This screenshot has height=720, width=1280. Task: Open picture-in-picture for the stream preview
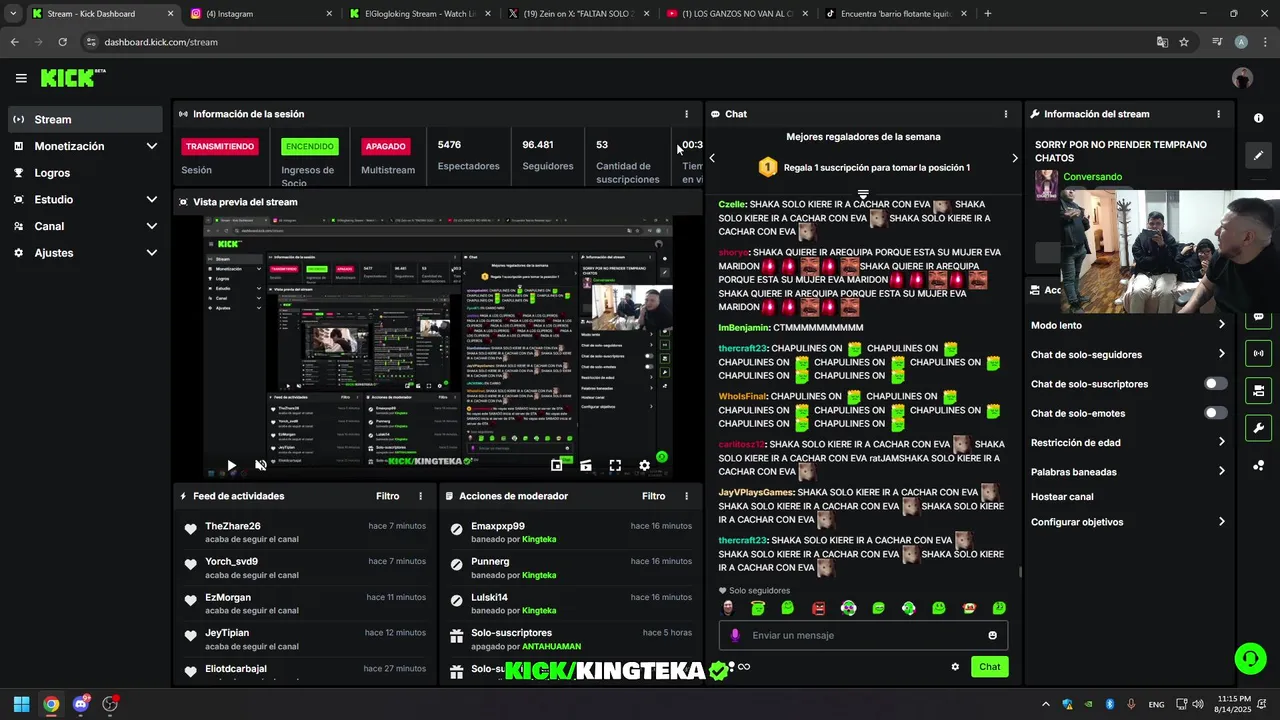(557, 465)
